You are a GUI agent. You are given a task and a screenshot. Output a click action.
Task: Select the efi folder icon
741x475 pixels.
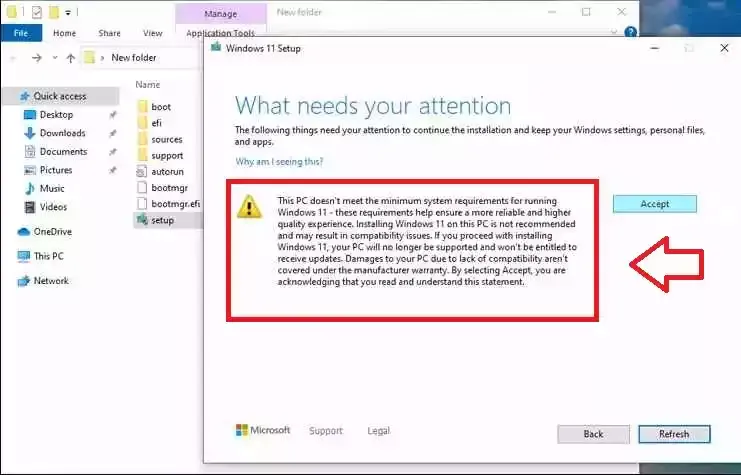[143, 123]
